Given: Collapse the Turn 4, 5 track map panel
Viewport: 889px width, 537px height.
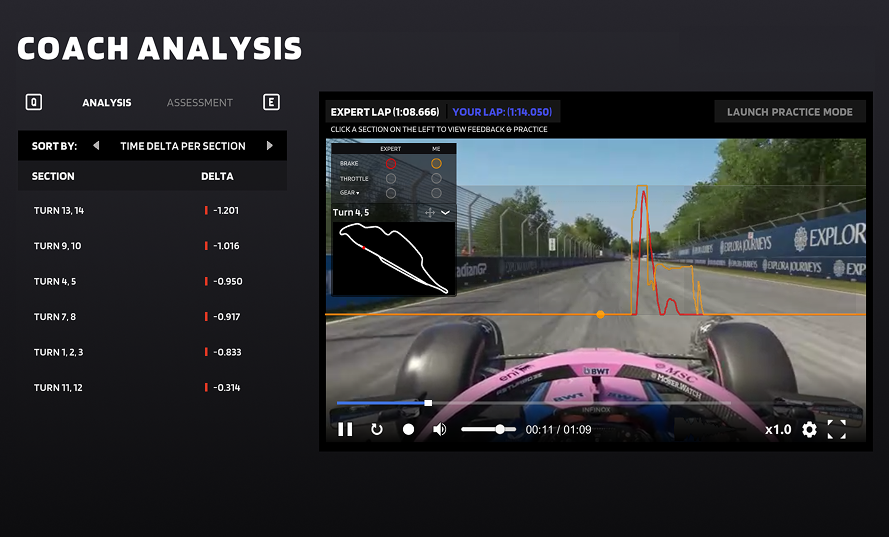Looking at the screenshot, I should 445,212.
